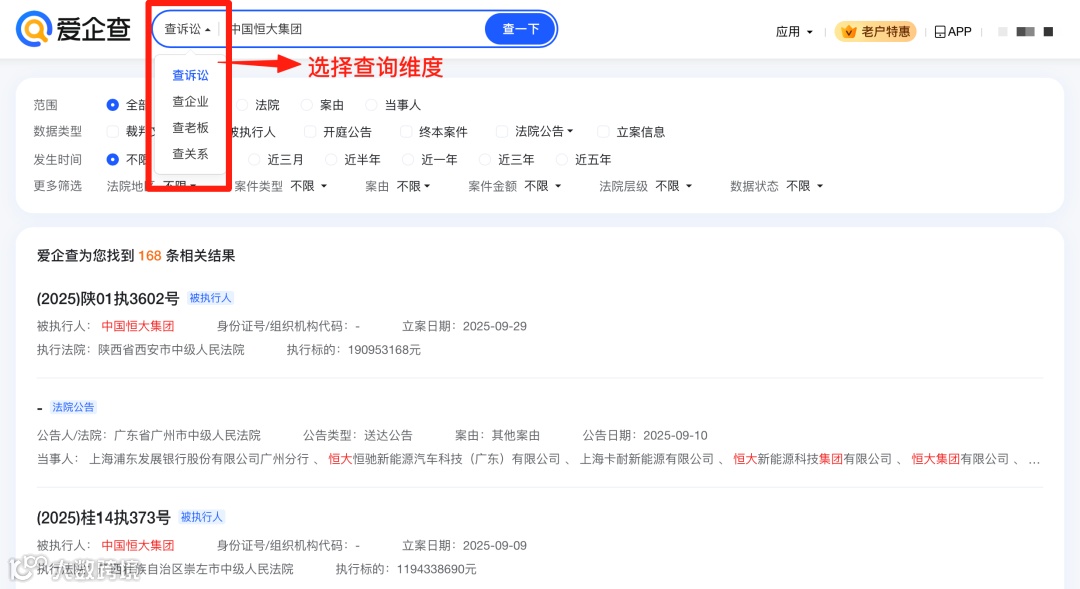Click filing date 2025-09-29
The image size is (1080, 589).
[x=495, y=326]
